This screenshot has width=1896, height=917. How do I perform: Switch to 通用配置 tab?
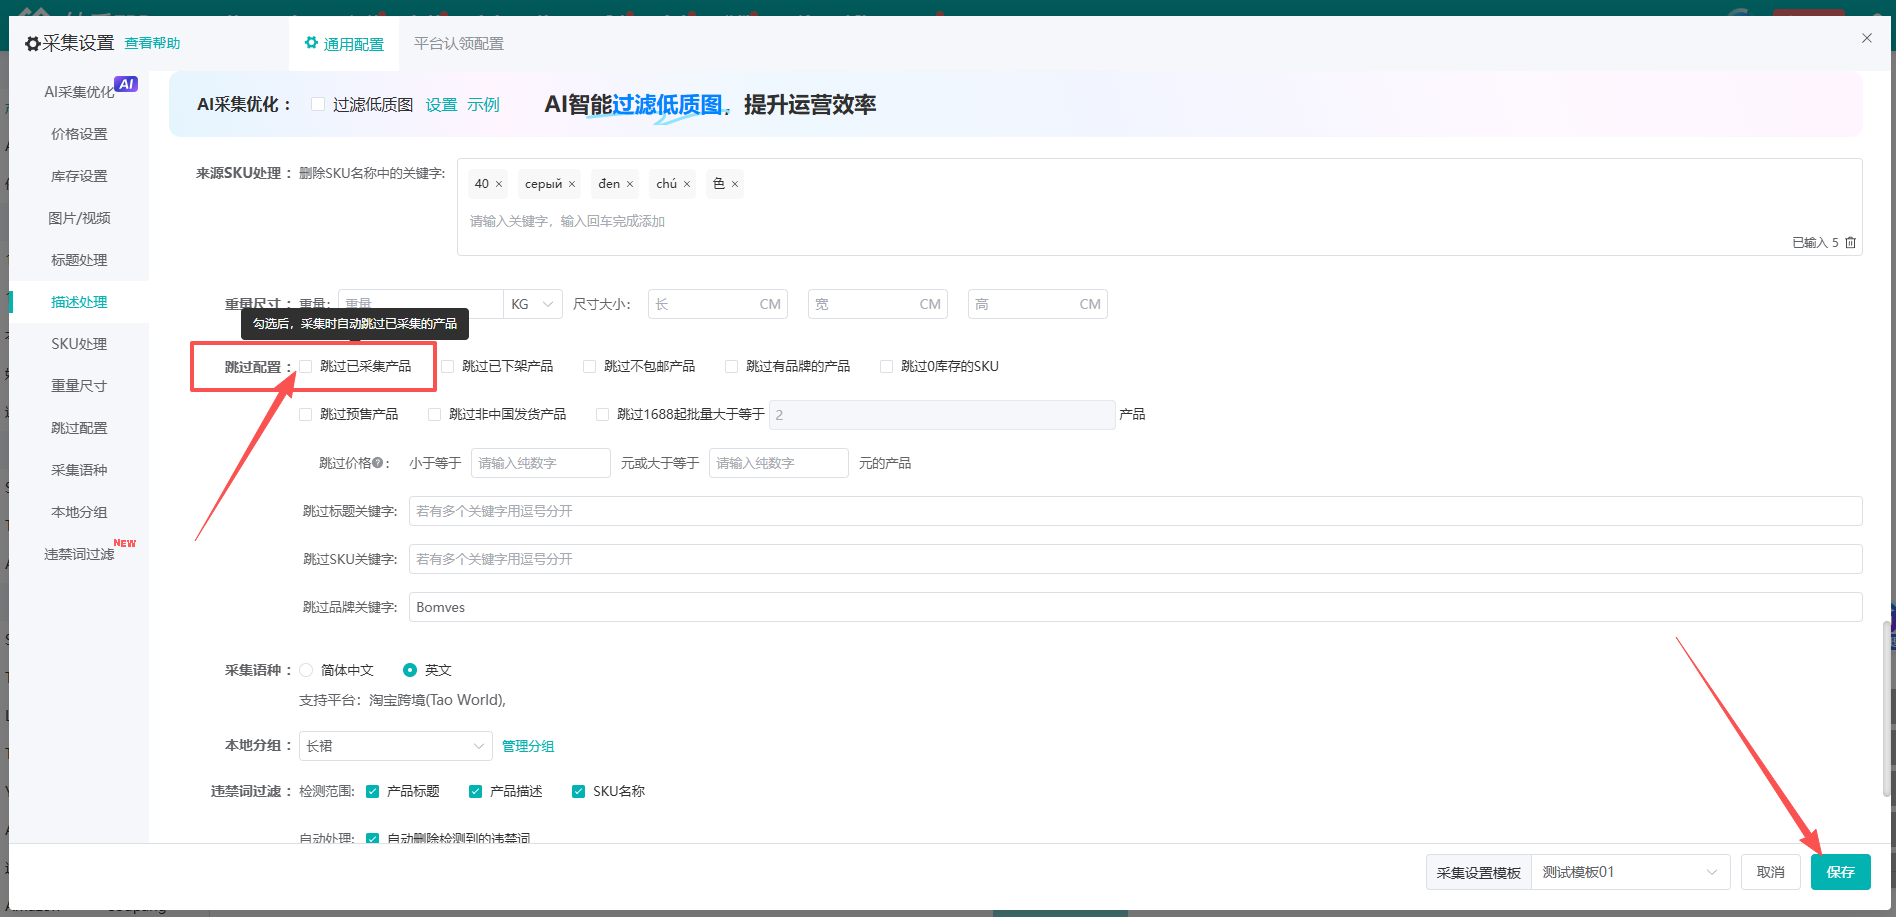click(x=344, y=44)
